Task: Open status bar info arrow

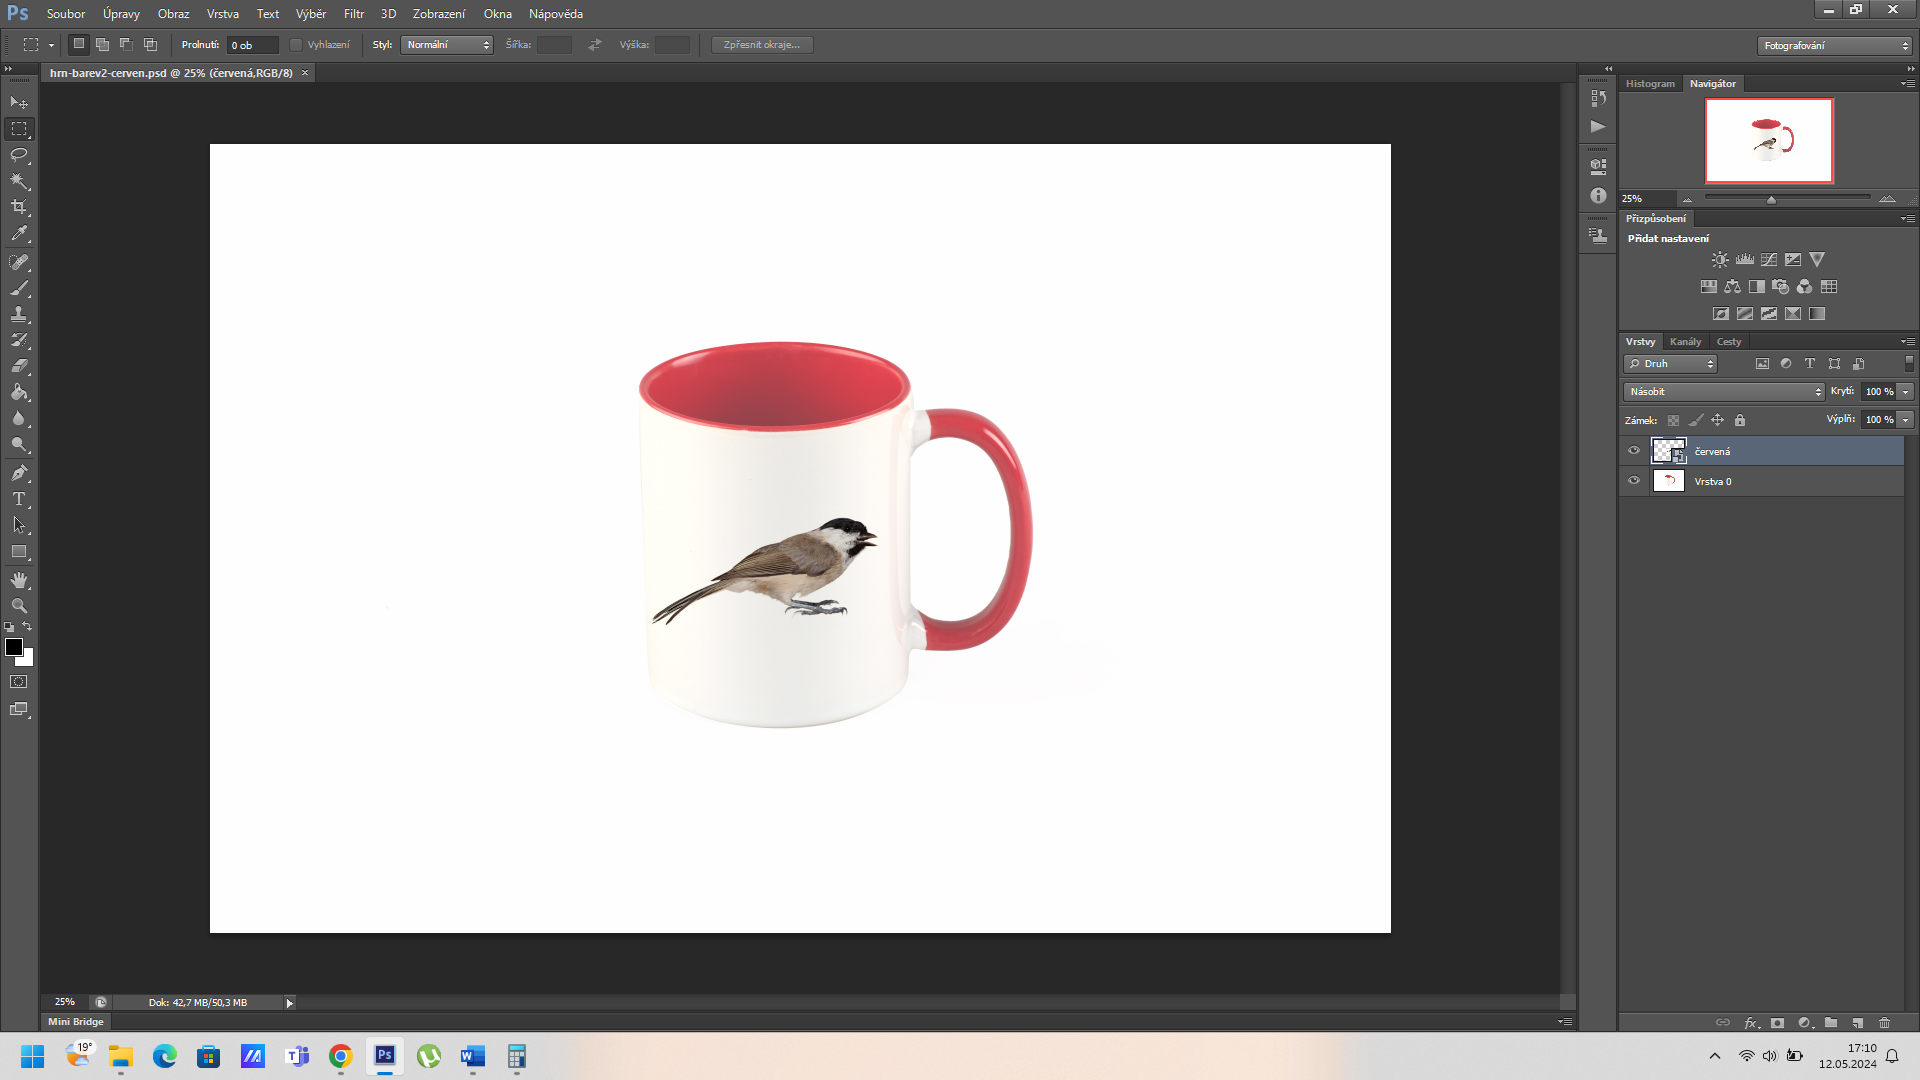Action: [290, 1003]
